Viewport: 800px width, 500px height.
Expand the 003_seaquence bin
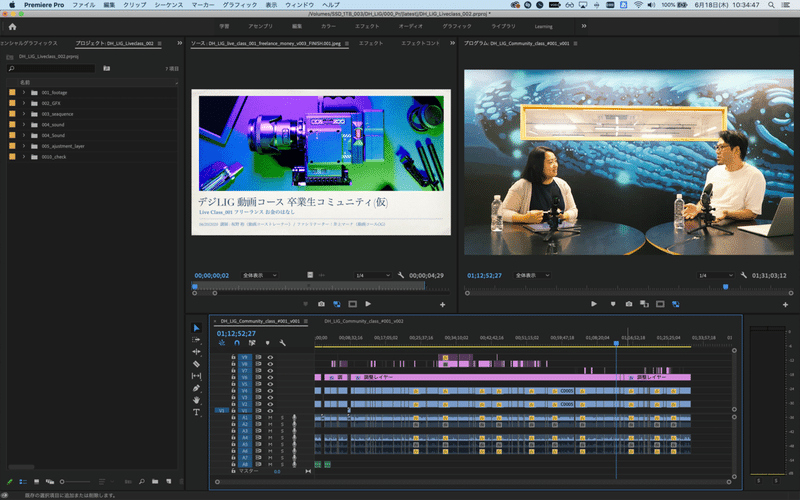(x=23, y=114)
